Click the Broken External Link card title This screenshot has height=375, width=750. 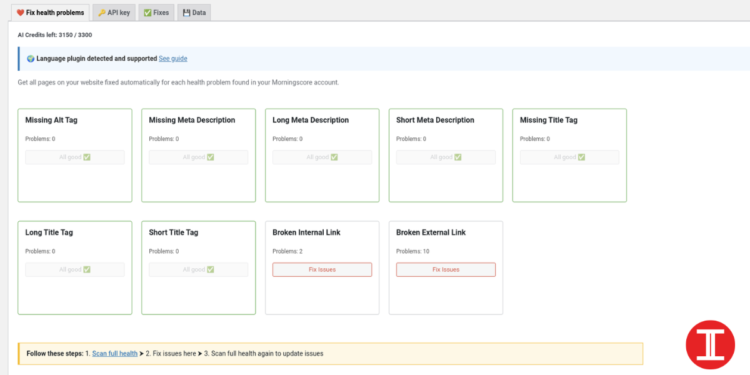pos(431,232)
